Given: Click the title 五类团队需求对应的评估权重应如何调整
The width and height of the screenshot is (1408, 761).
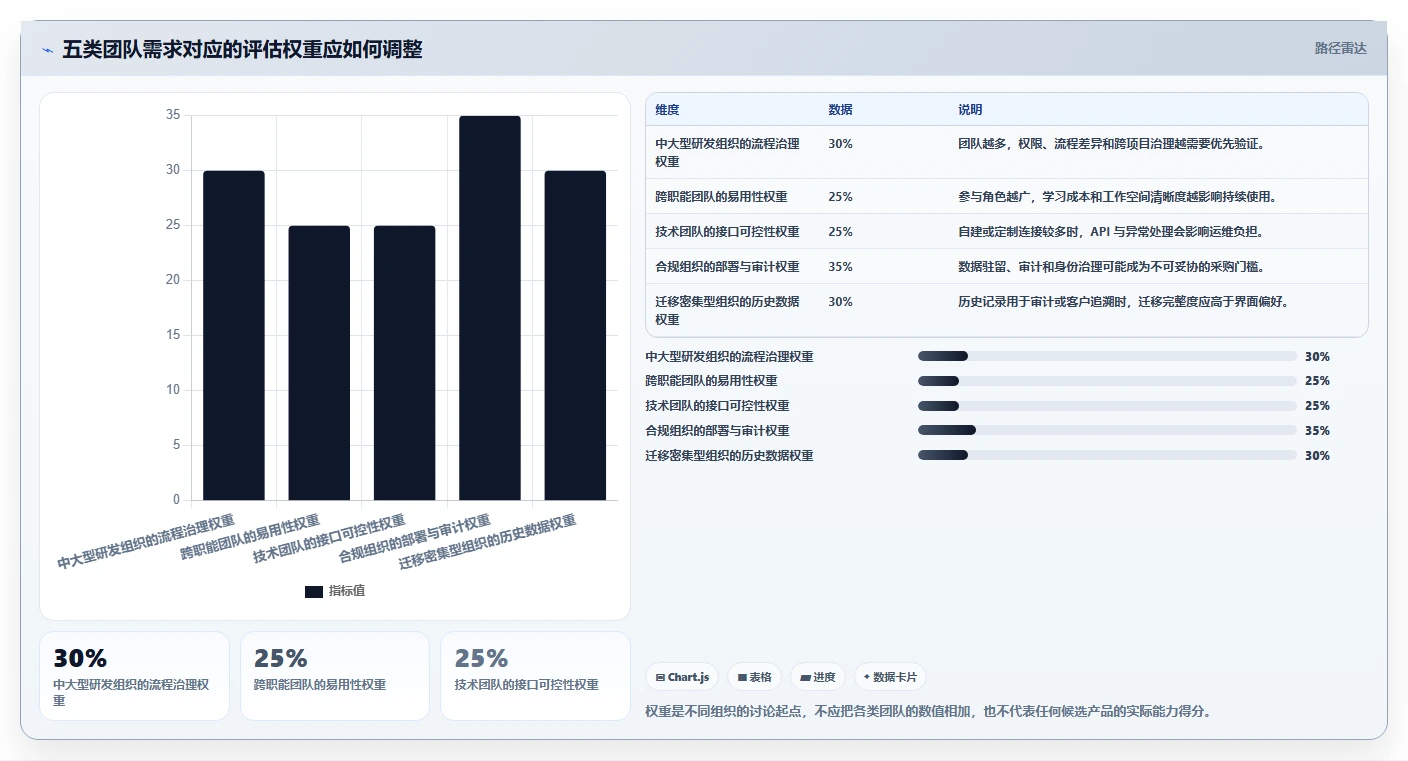Looking at the screenshot, I should (242, 49).
